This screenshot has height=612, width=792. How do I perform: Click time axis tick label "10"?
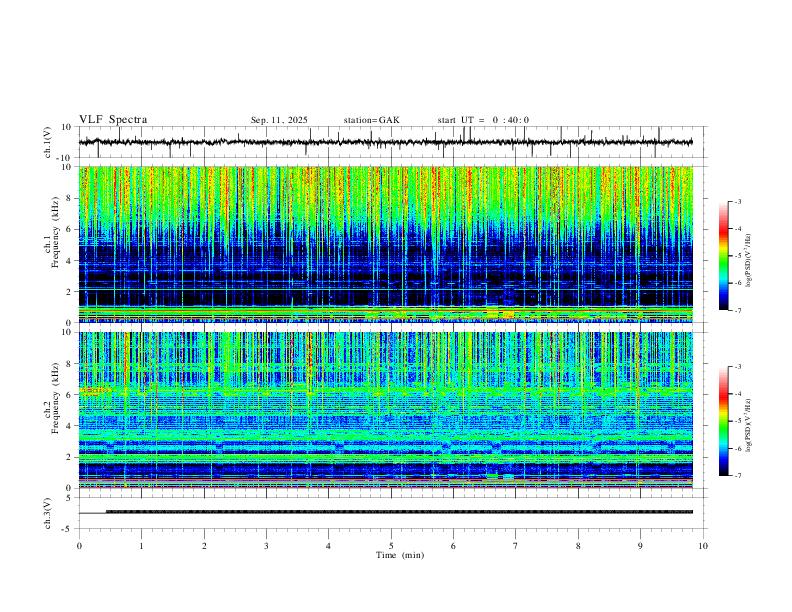point(703,546)
